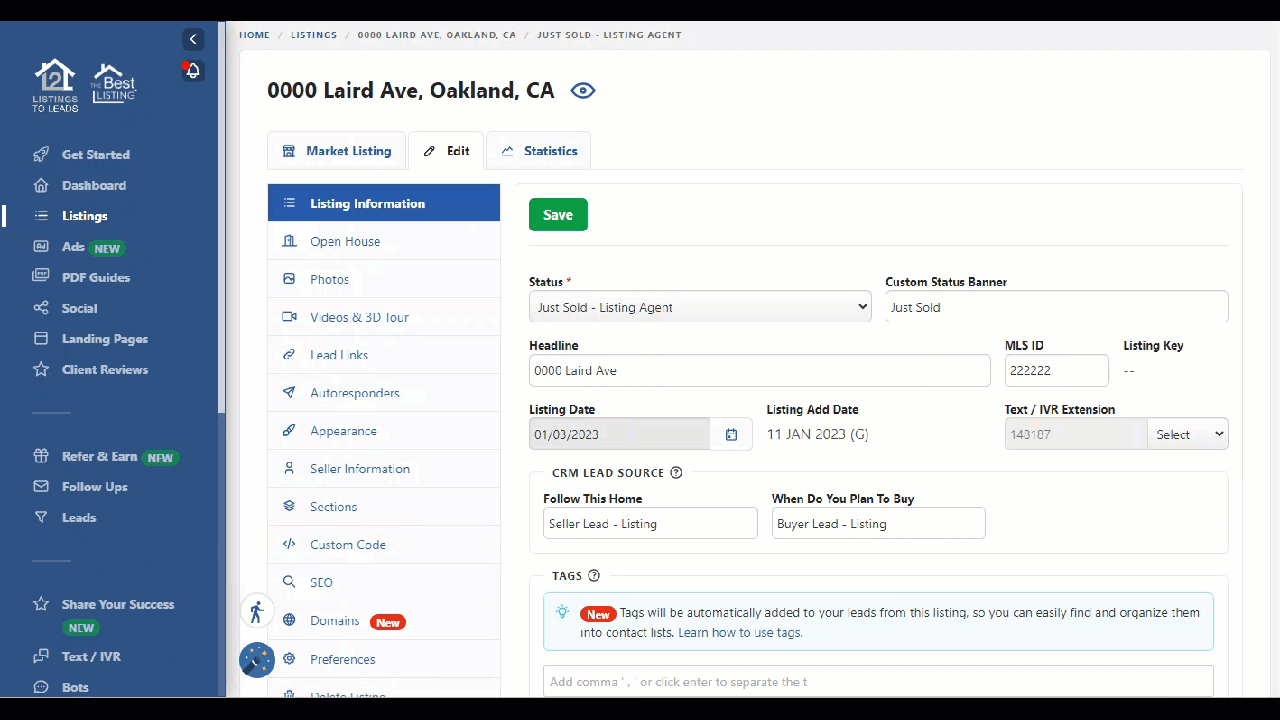Switch to the Market Listing tab
The width and height of the screenshot is (1280, 720).
coord(337,150)
